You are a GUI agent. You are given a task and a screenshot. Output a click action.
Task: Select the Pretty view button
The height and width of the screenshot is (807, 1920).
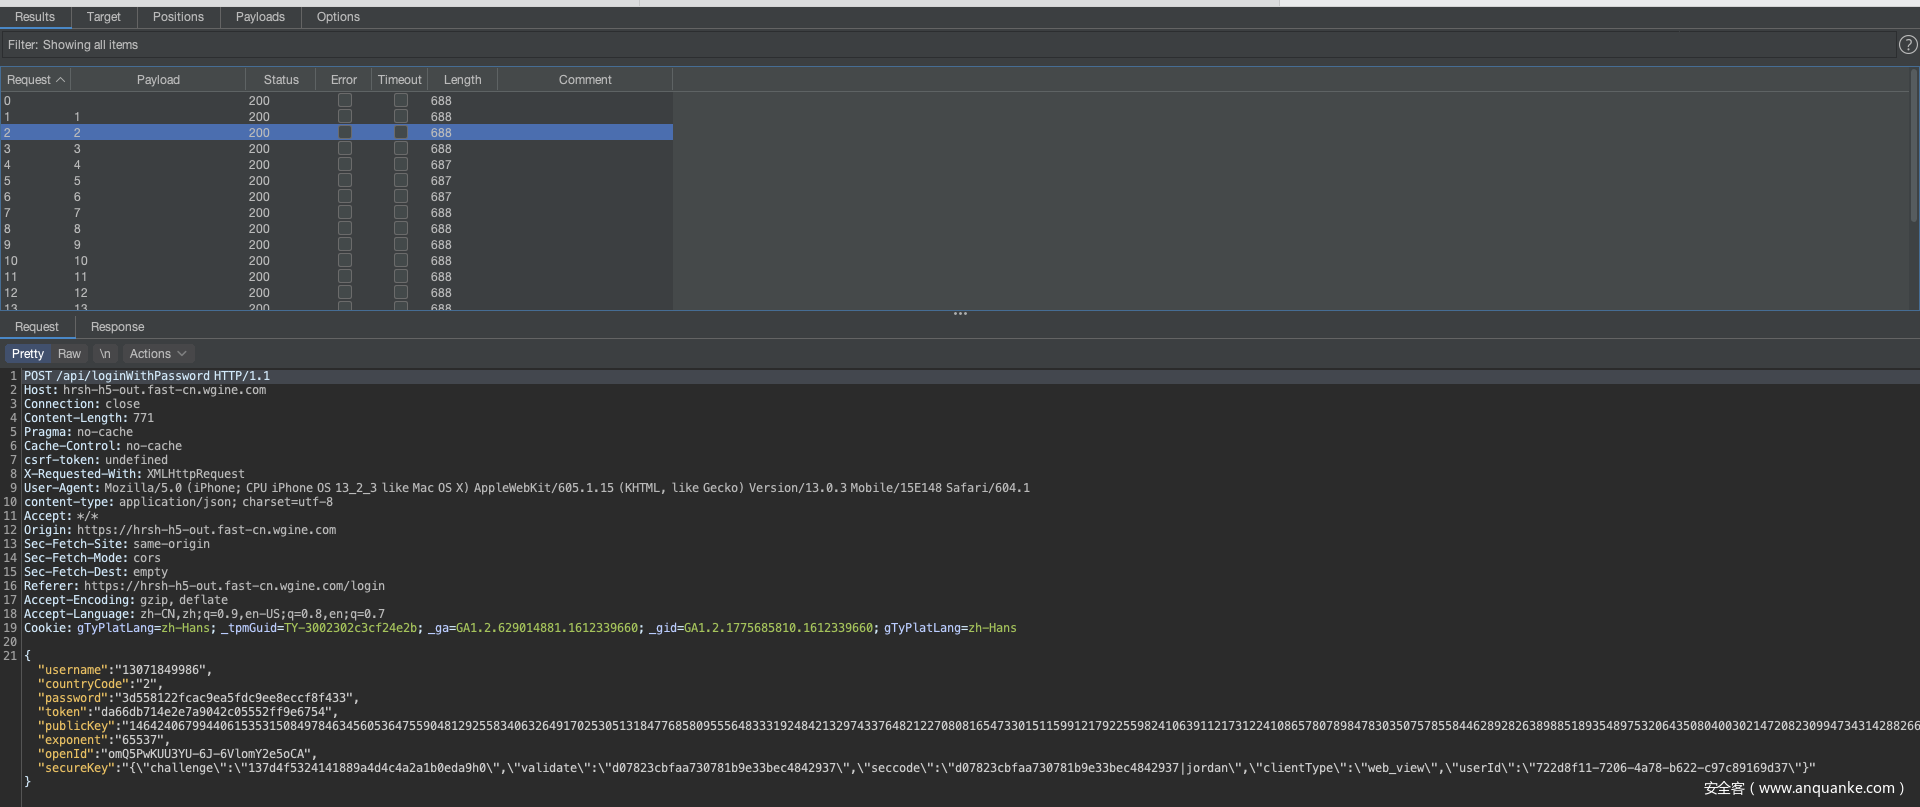tap(28, 354)
